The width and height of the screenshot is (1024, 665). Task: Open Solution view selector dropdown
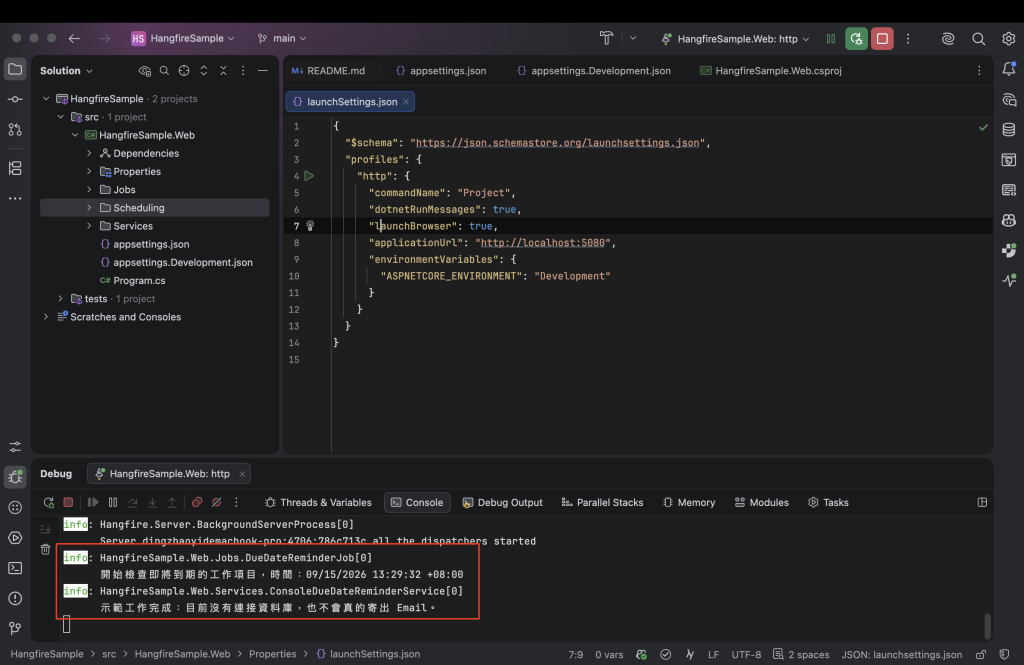(66, 71)
